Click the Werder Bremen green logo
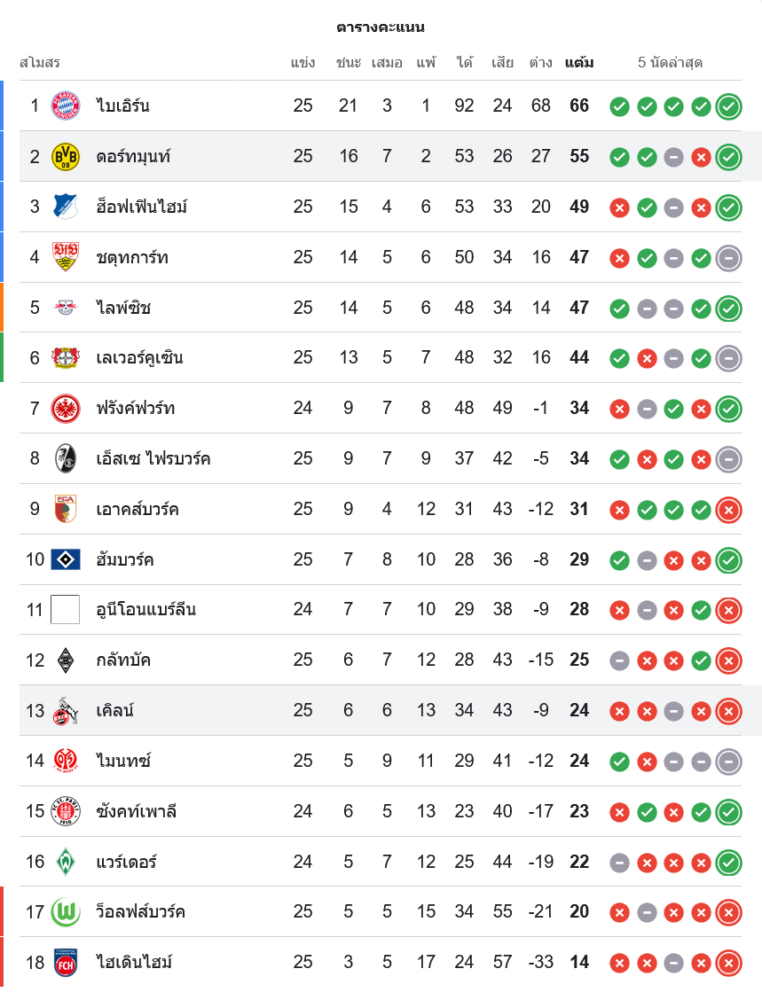Screen dimensions: 762x1000 (65, 861)
